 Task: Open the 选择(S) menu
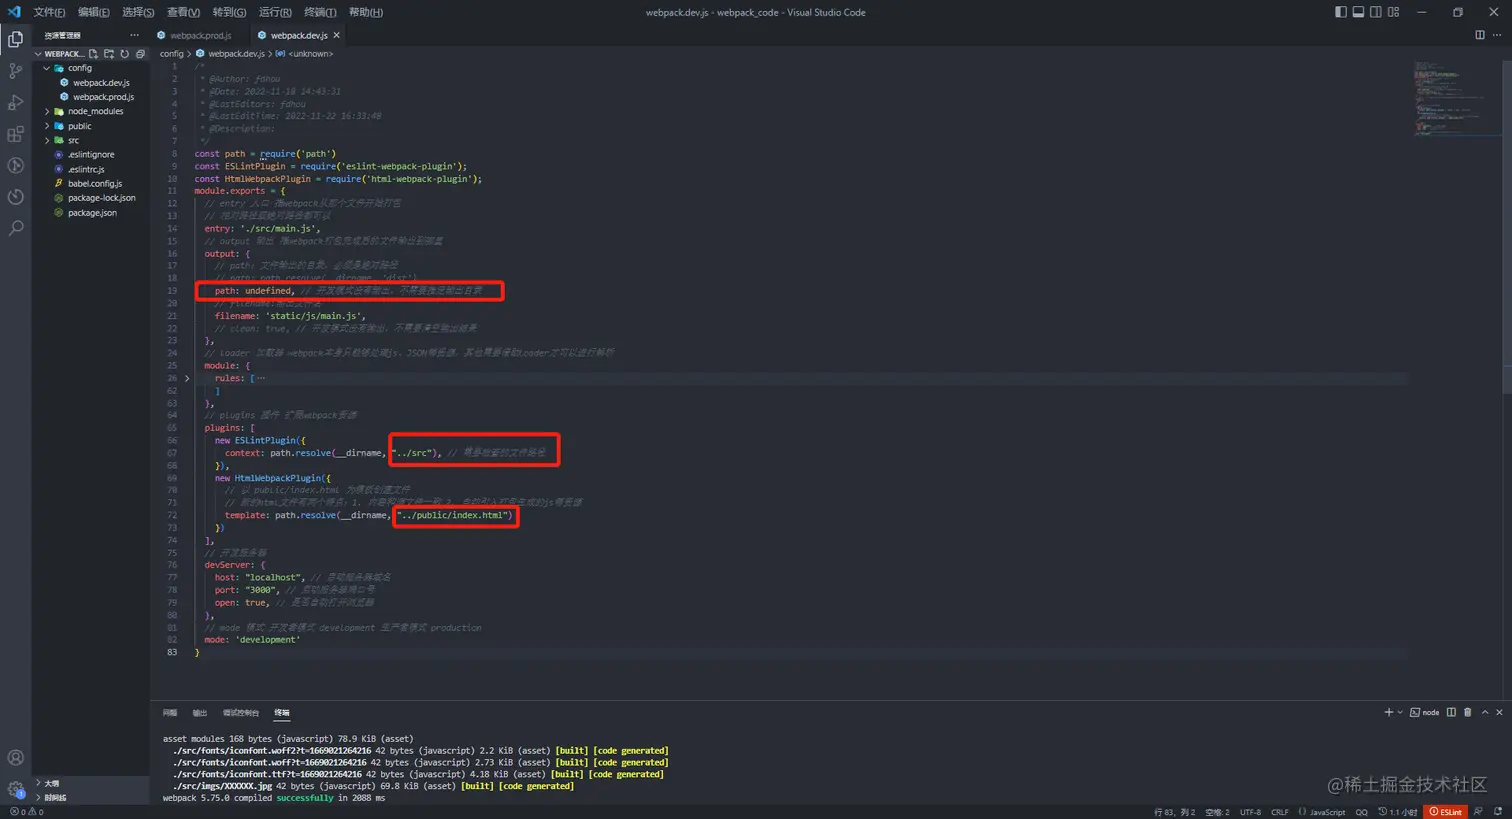(138, 12)
